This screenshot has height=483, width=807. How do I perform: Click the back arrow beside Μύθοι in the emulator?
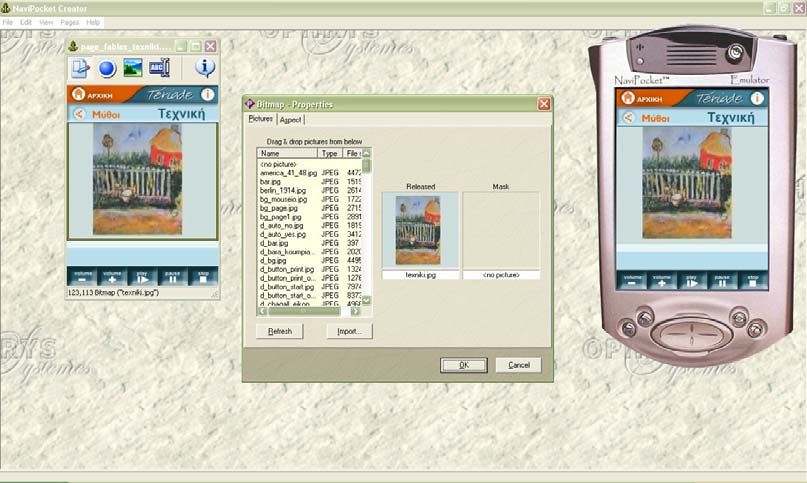(x=628, y=117)
